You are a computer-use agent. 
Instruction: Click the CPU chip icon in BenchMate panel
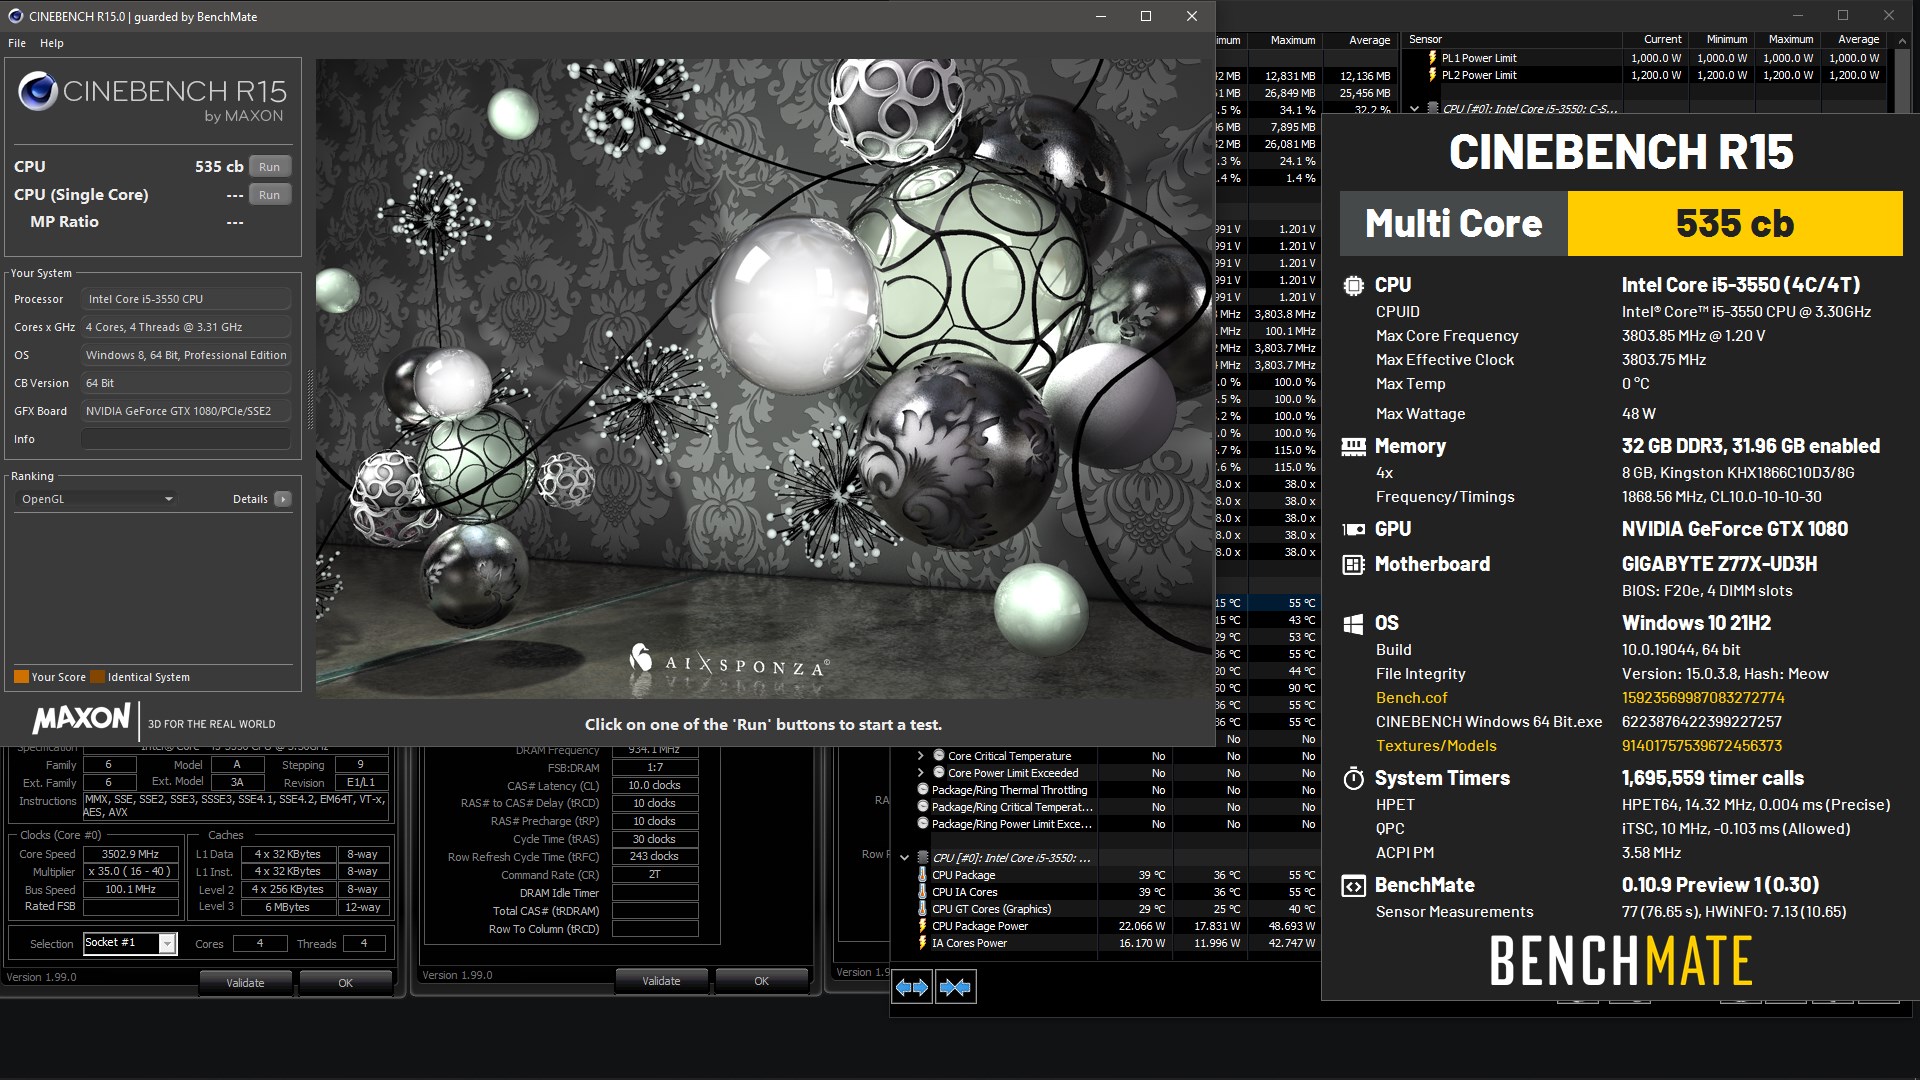tap(1353, 285)
